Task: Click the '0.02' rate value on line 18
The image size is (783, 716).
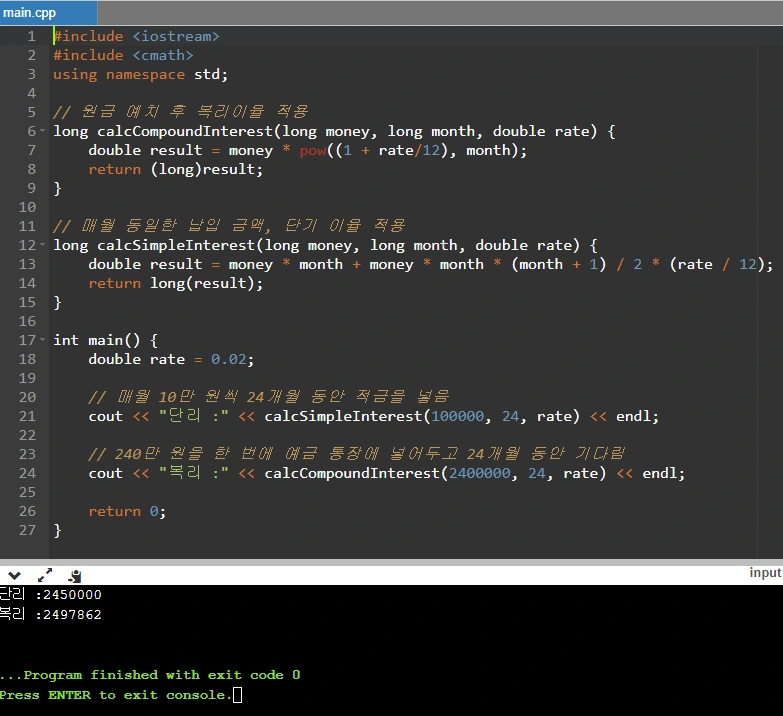Action: 228,359
